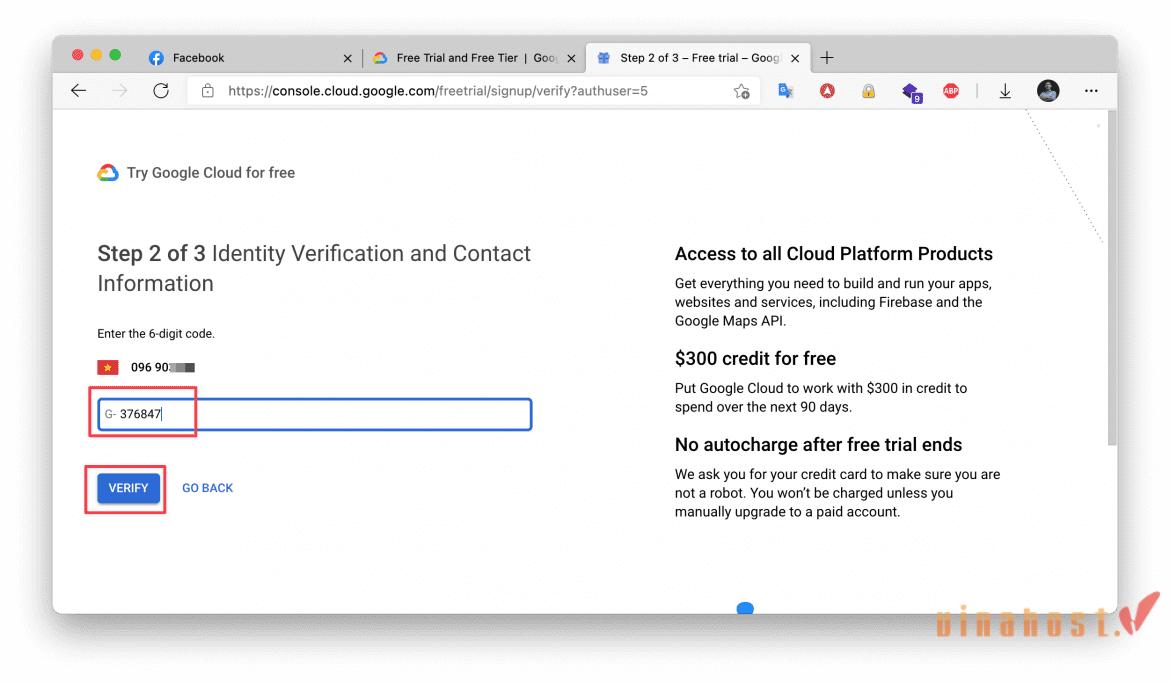Click the favorites star in the address bar

coord(742,90)
